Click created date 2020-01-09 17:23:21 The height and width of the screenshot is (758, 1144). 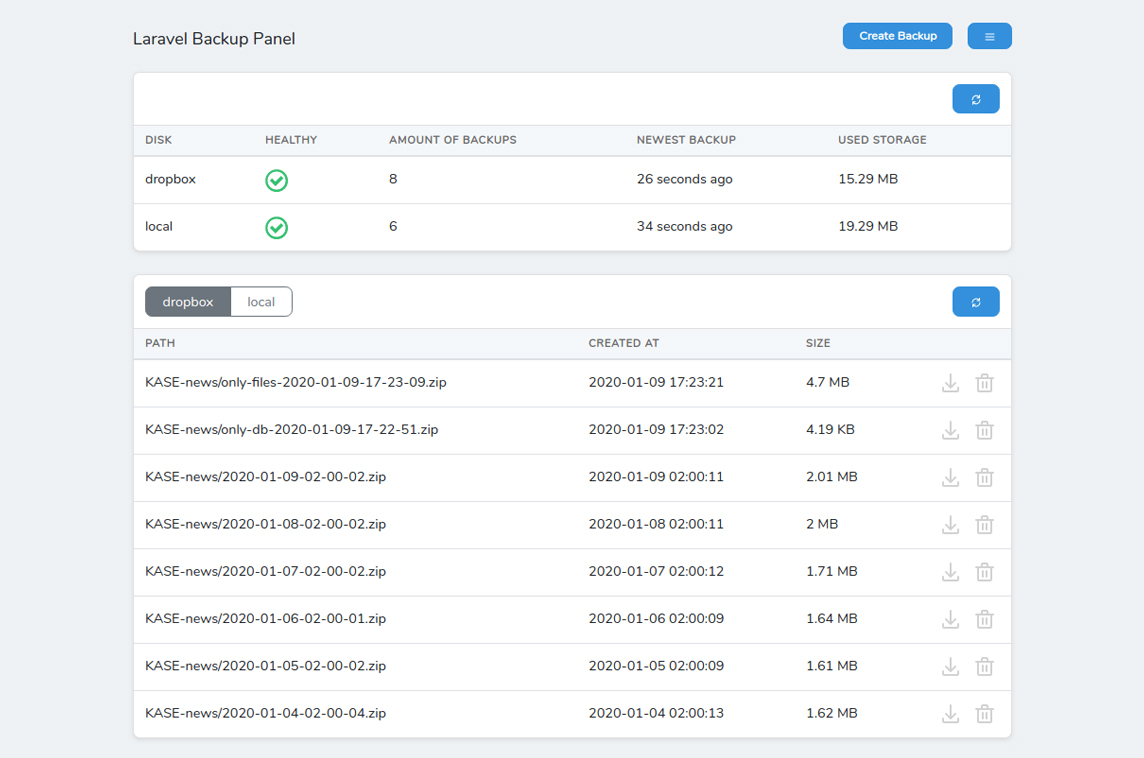click(x=656, y=382)
